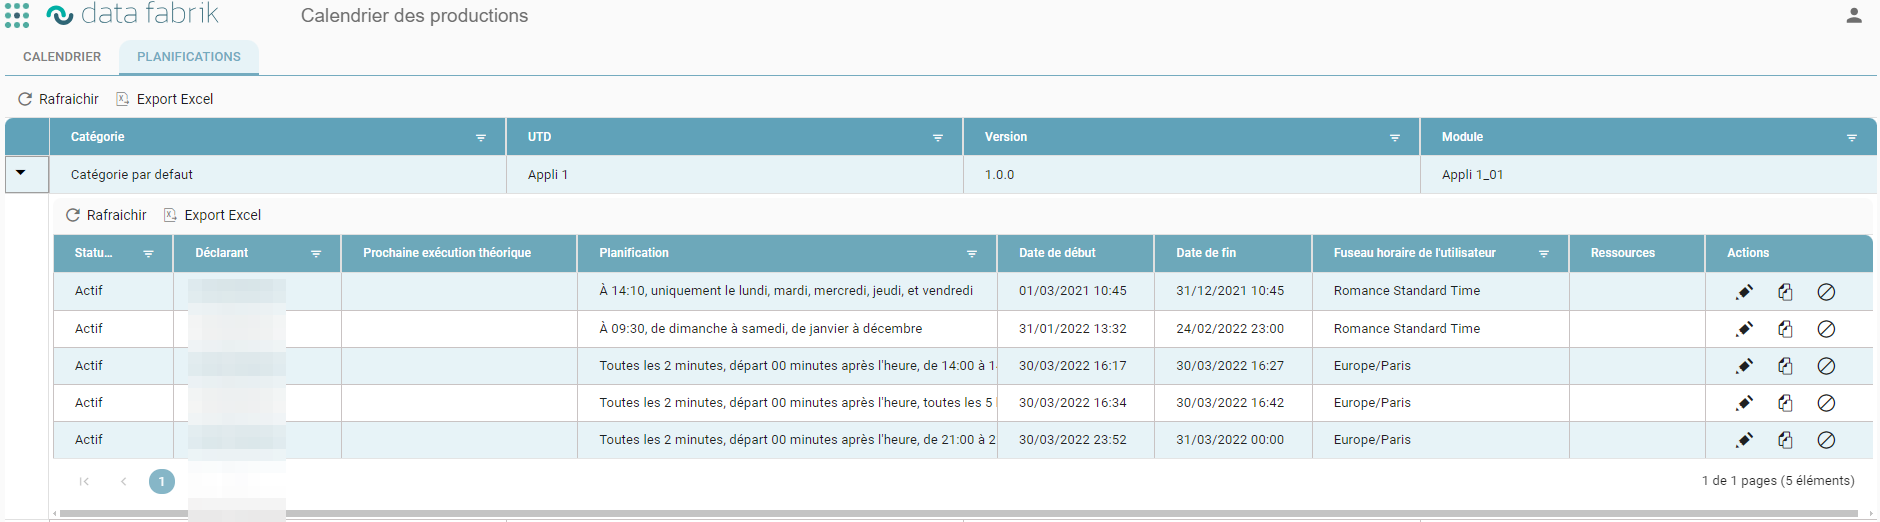Click the inner Export Excel button
This screenshot has height=522, width=1880.
(213, 215)
